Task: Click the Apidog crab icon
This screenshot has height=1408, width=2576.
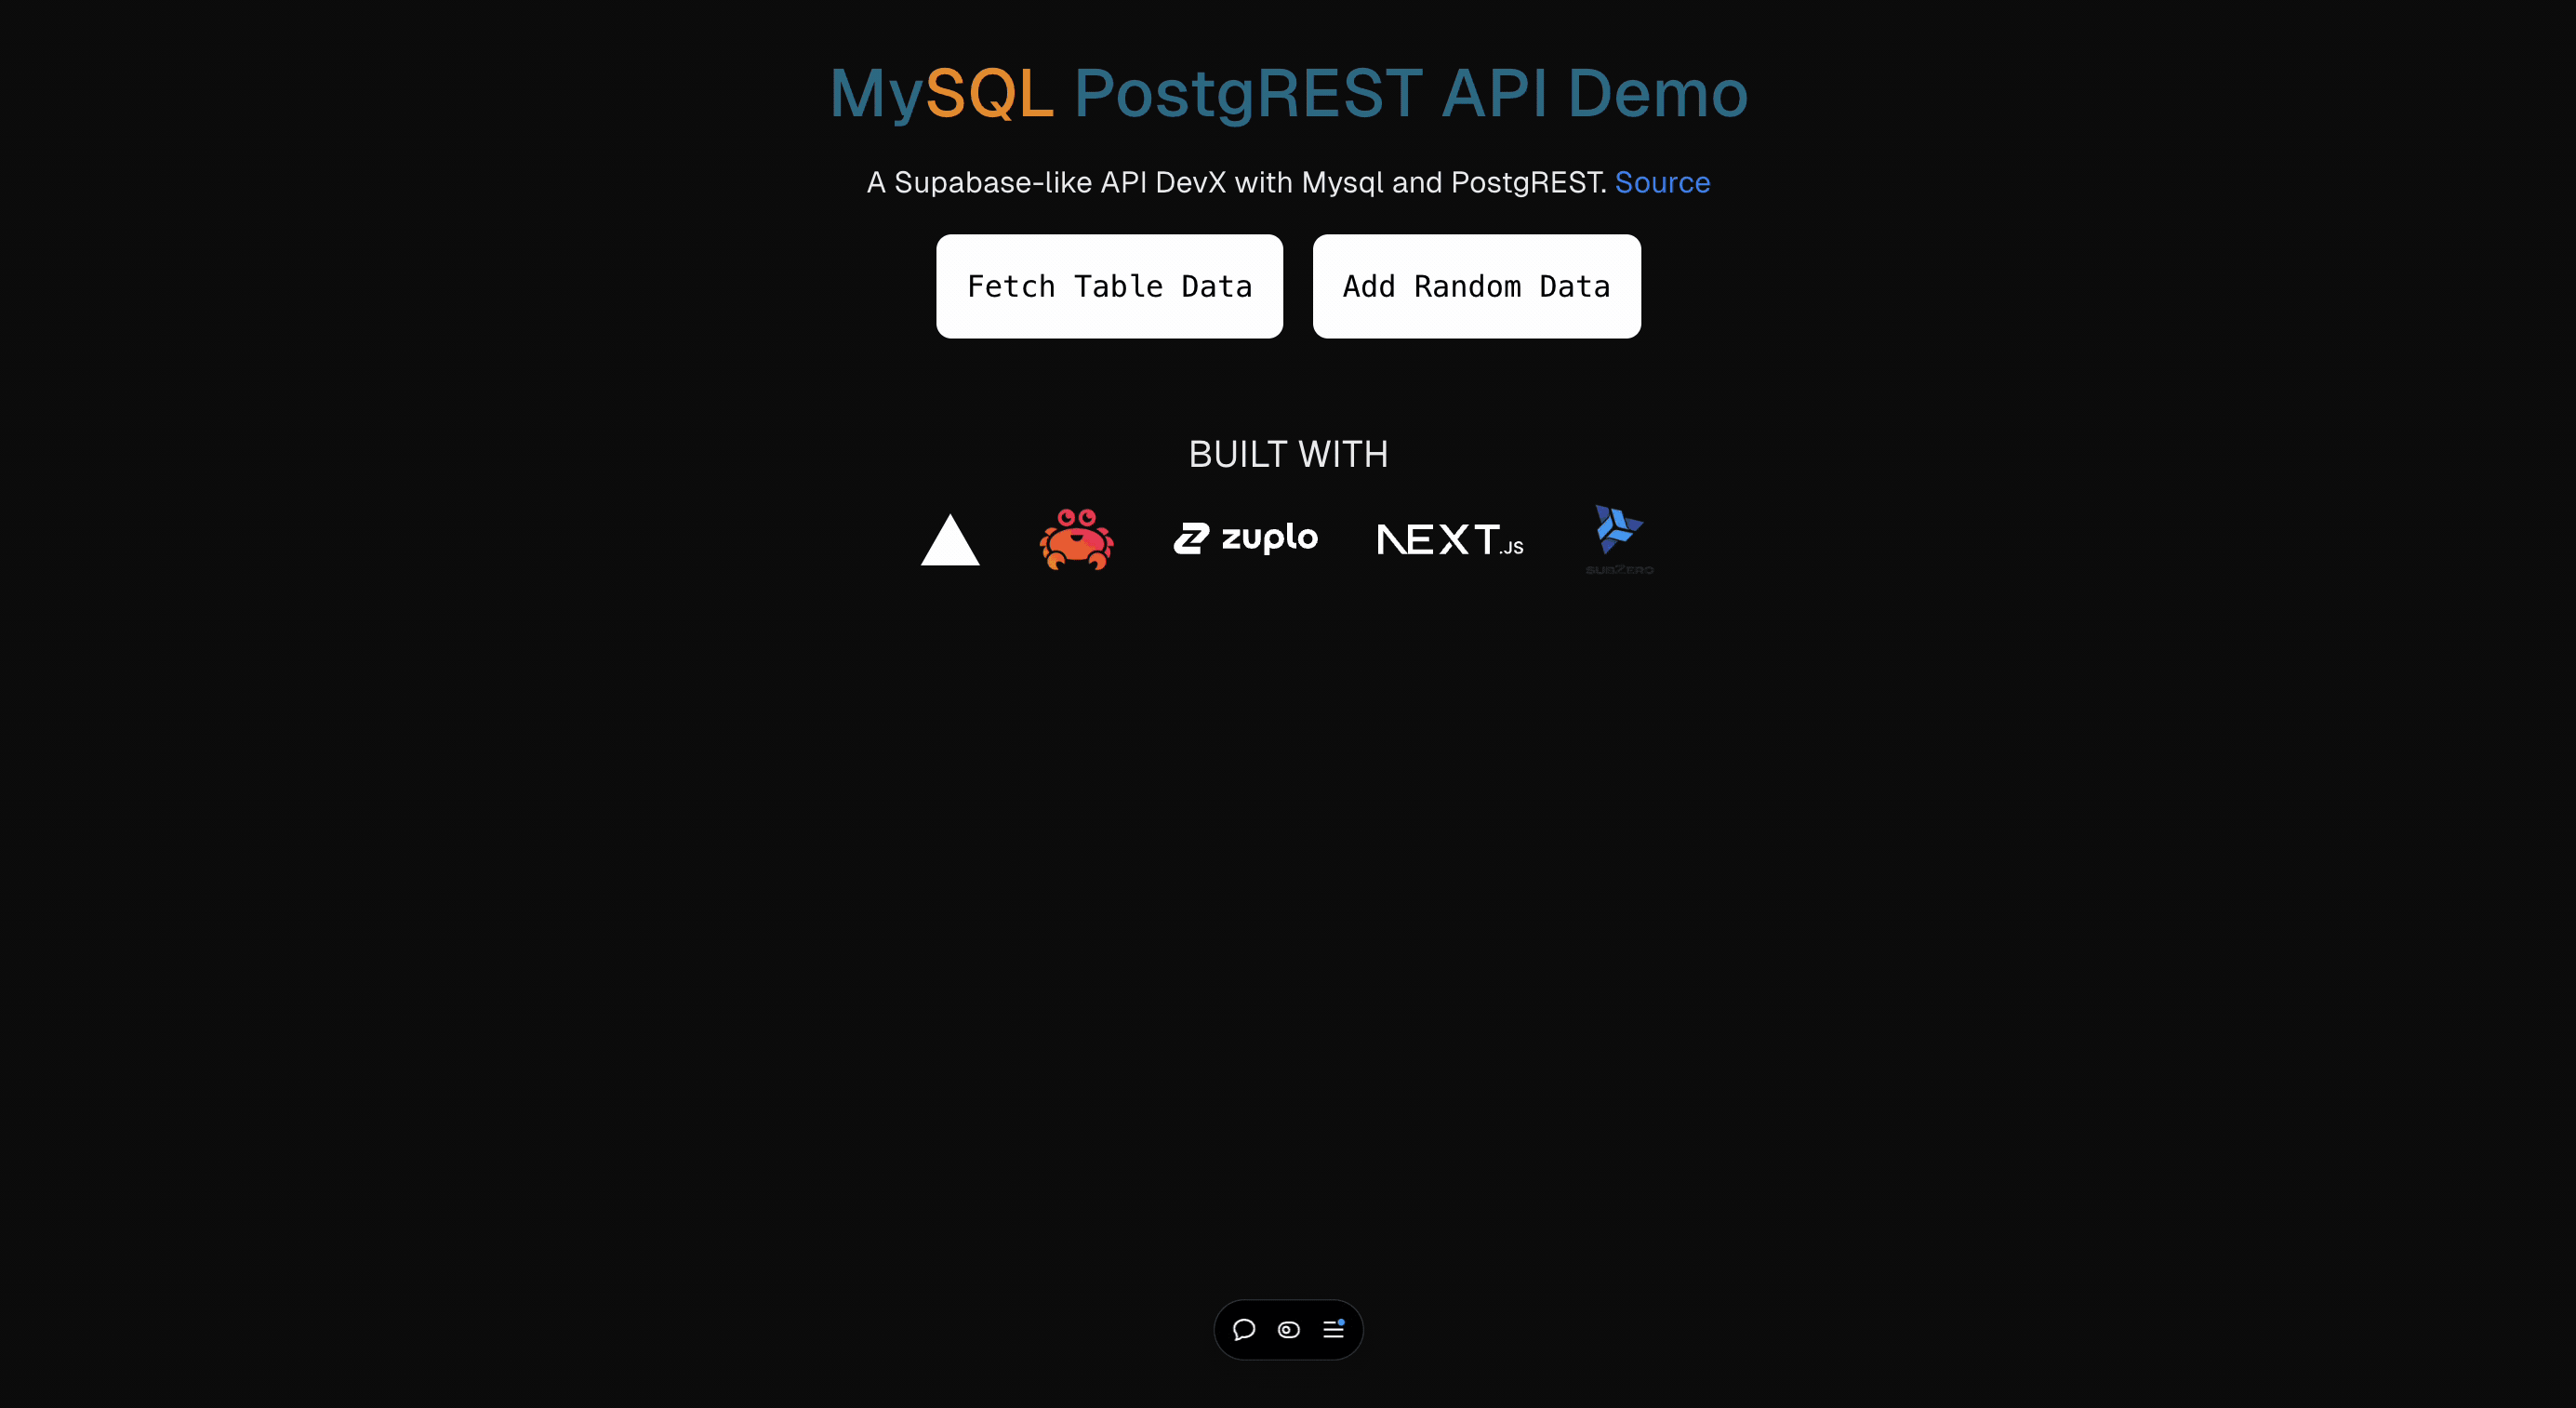Action: (x=1075, y=538)
